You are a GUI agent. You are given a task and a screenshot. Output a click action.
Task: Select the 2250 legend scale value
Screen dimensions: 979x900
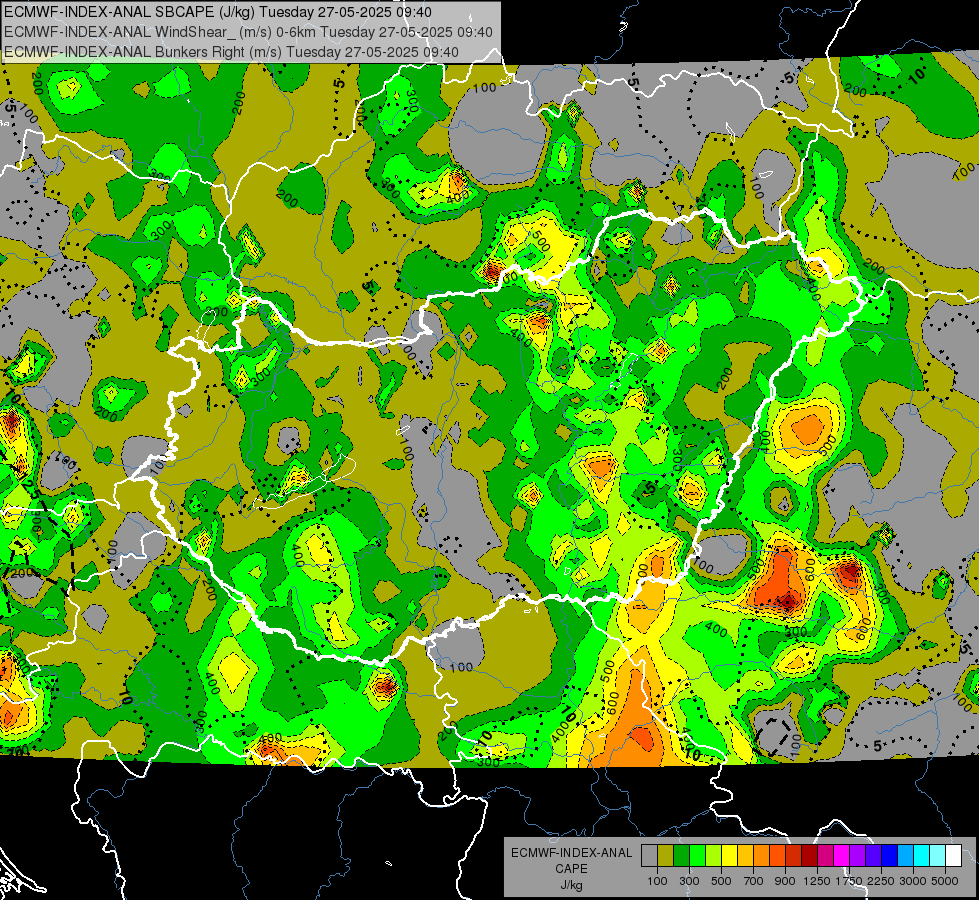point(881,881)
